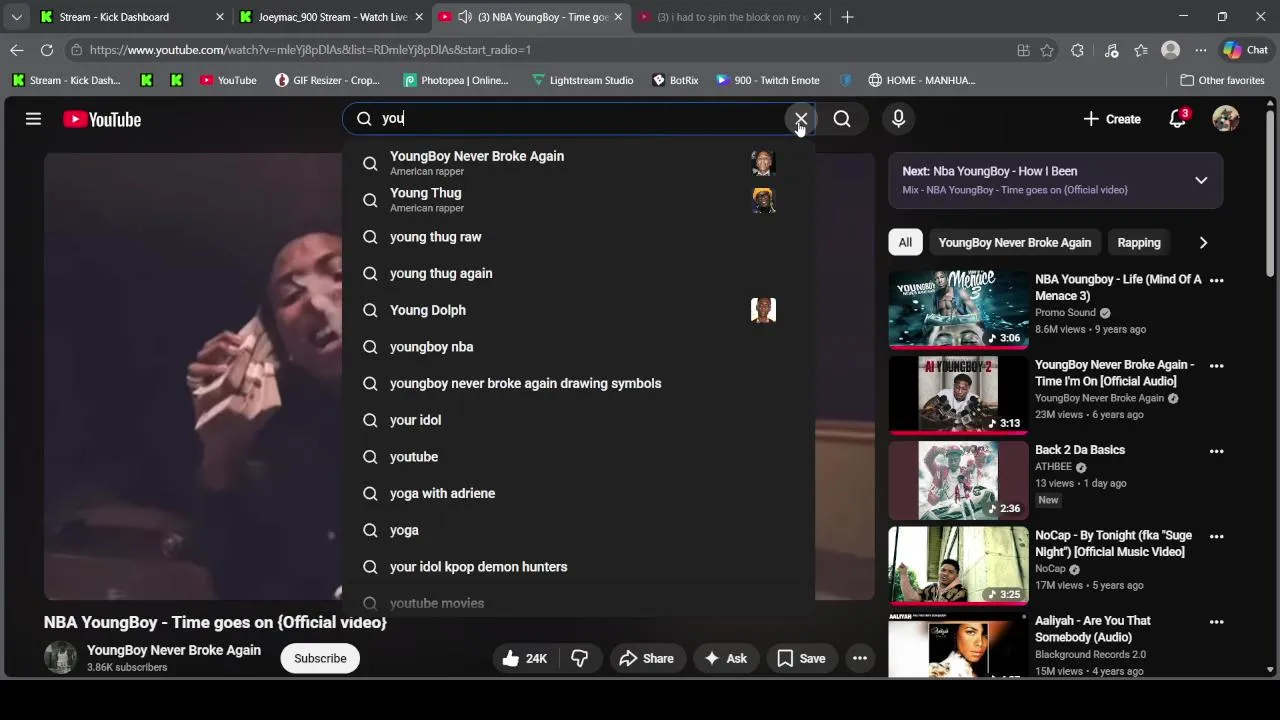This screenshot has height=720, width=1280.
Task: Switch to Joeymac_900 Stream tab
Action: [x=332, y=17]
